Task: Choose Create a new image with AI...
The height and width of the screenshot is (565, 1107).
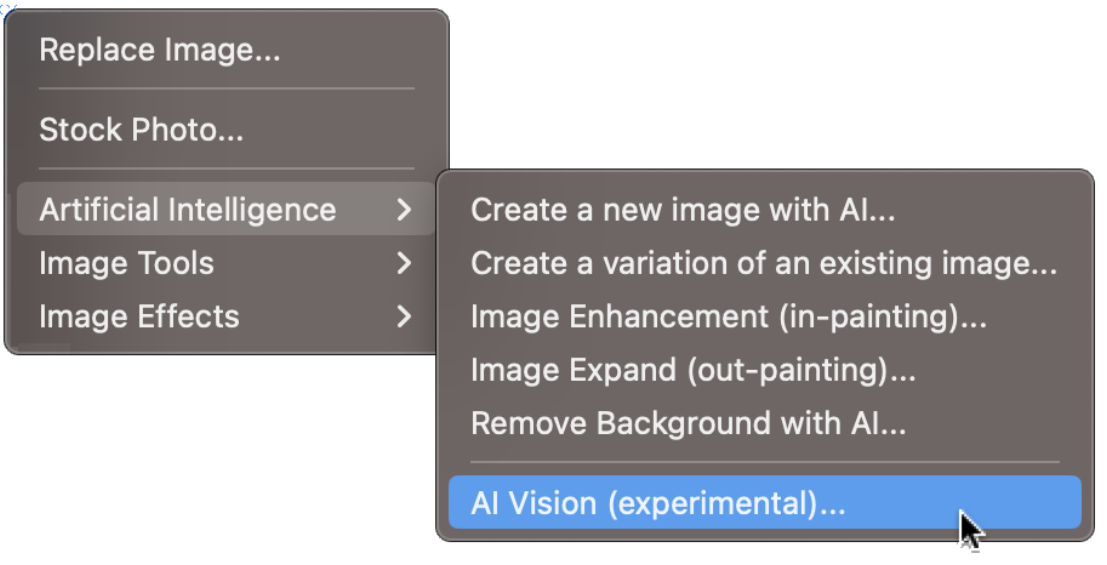Action: 683,210
